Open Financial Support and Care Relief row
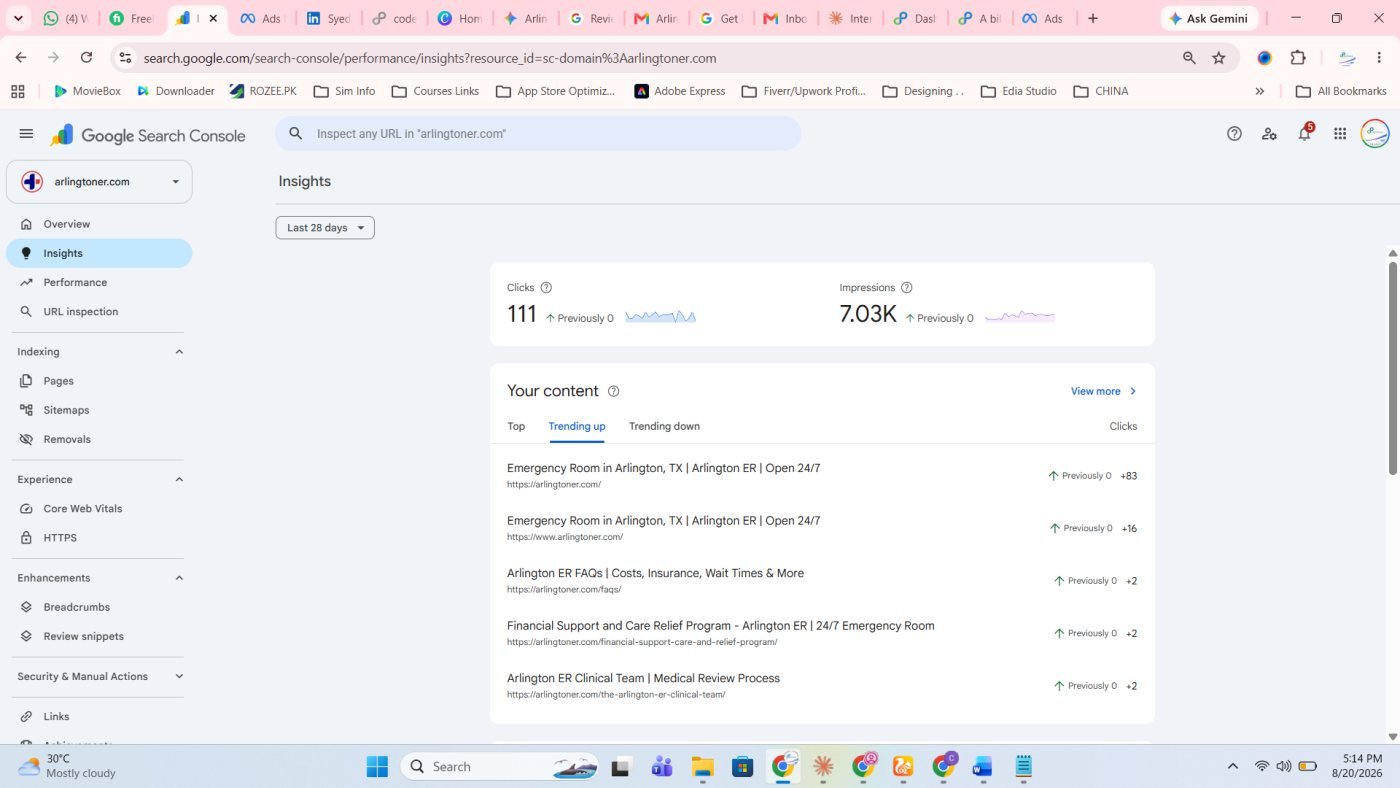This screenshot has height=788, width=1400. (822, 633)
